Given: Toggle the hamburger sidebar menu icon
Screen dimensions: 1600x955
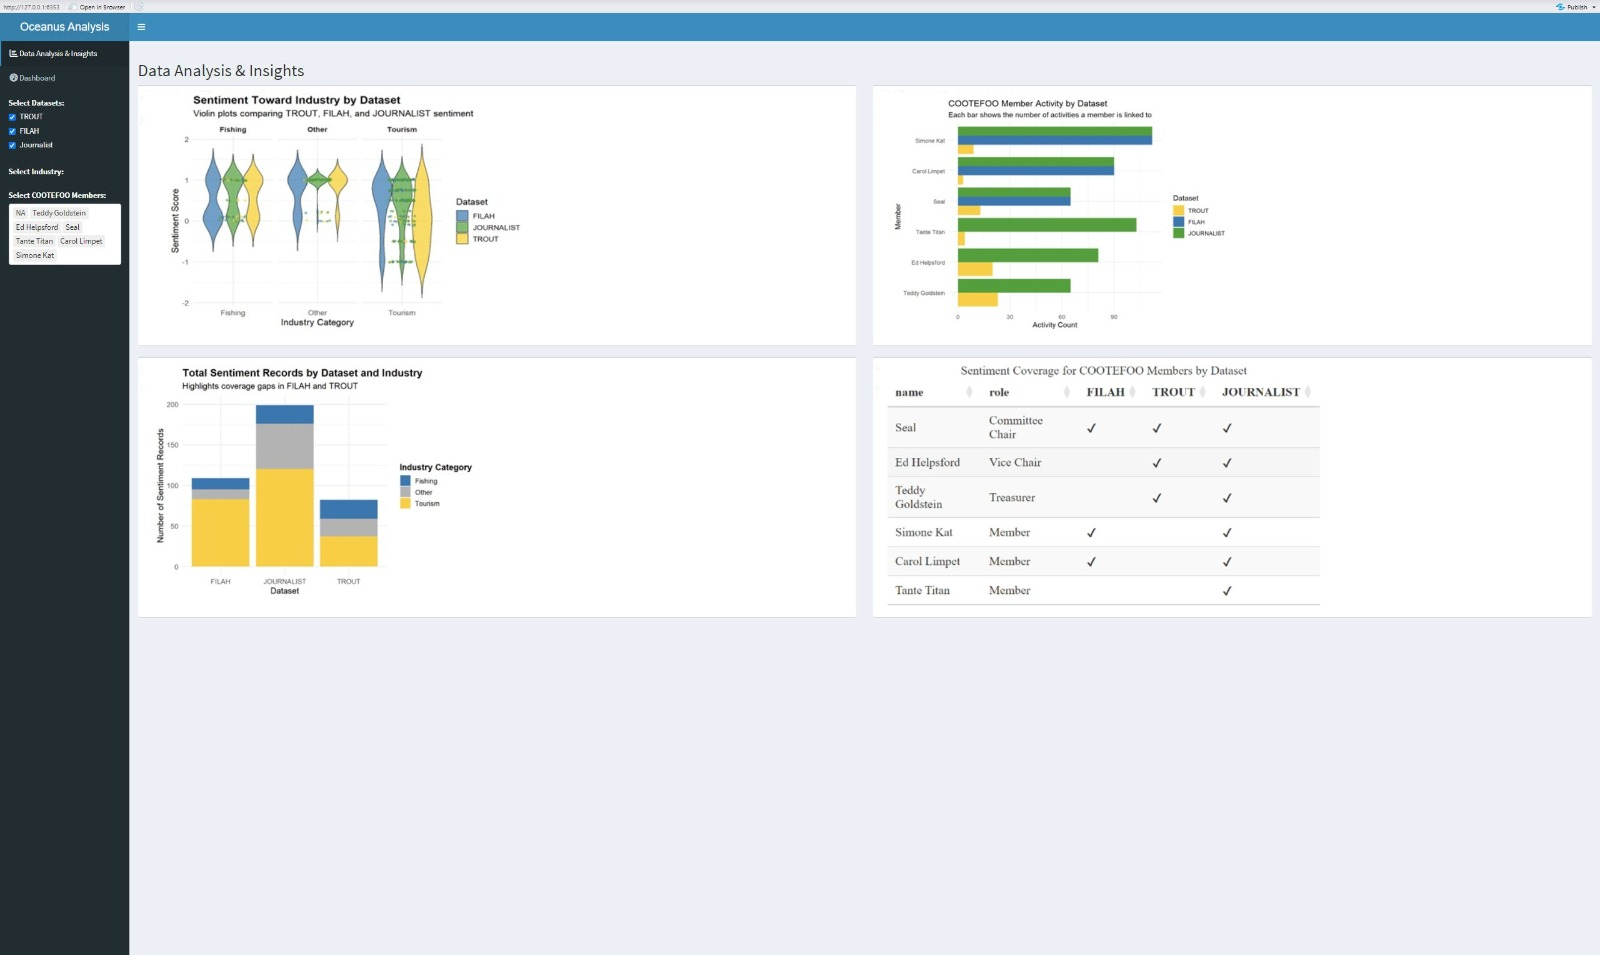Looking at the screenshot, I should pyautogui.click(x=141, y=27).
